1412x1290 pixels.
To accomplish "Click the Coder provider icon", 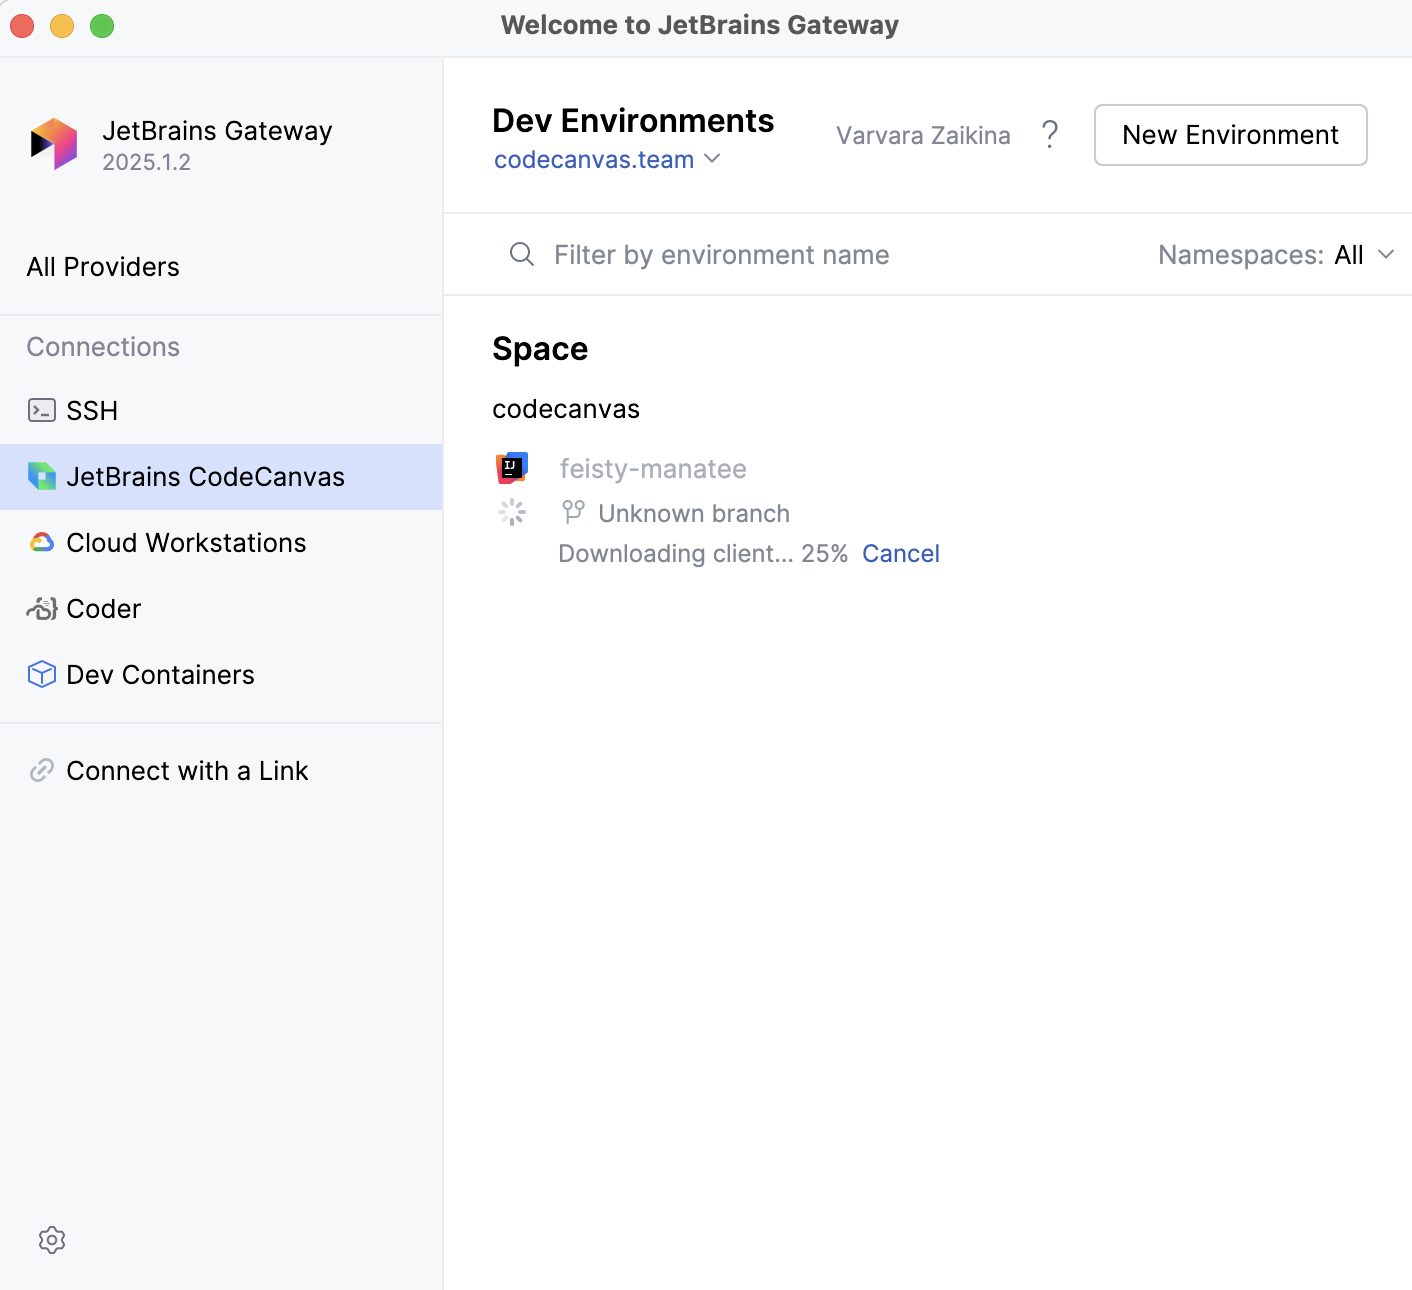I will 42,608.
